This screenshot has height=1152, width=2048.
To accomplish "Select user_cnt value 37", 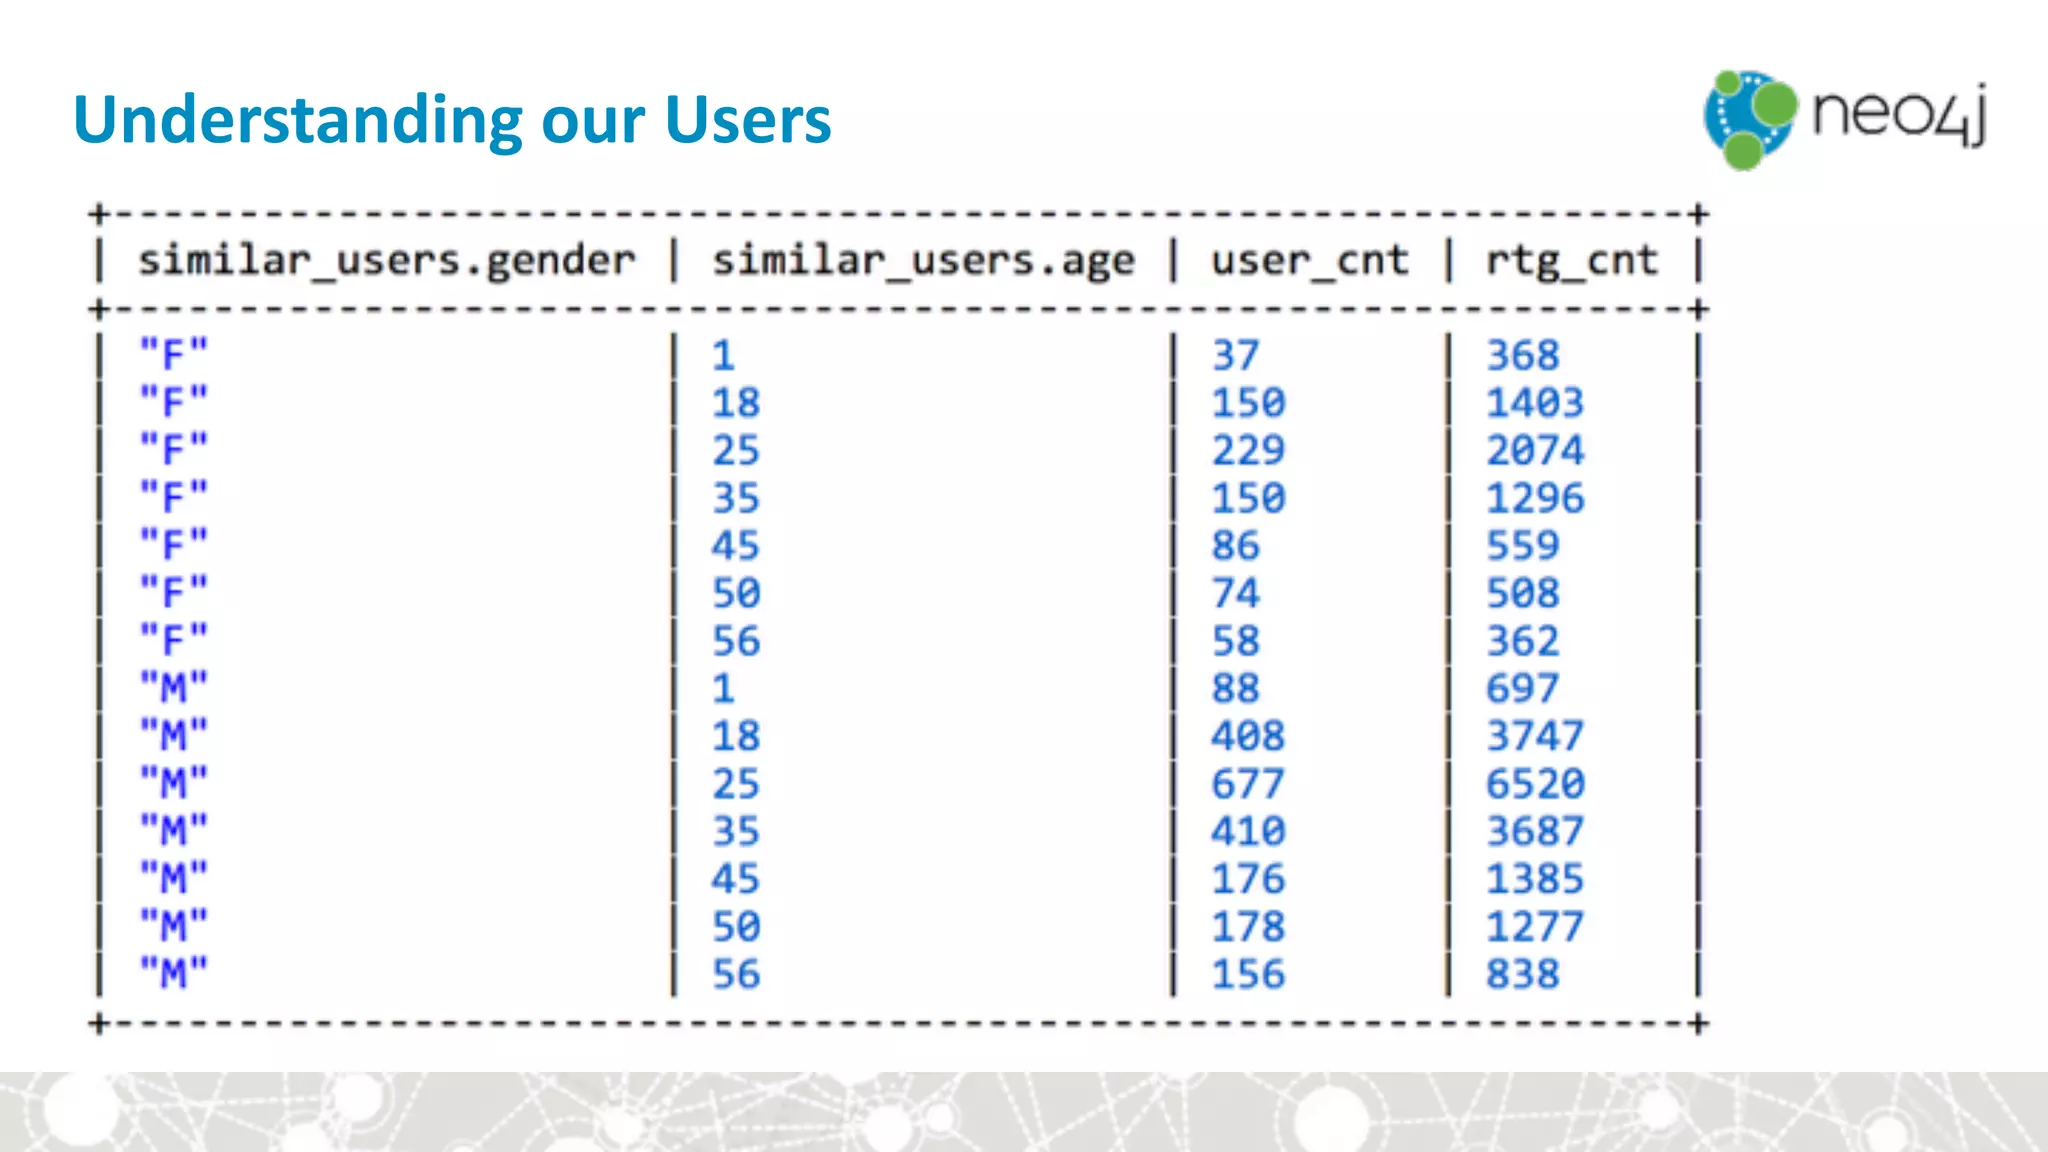I will pyautogui.click(x=1236, y=355).
